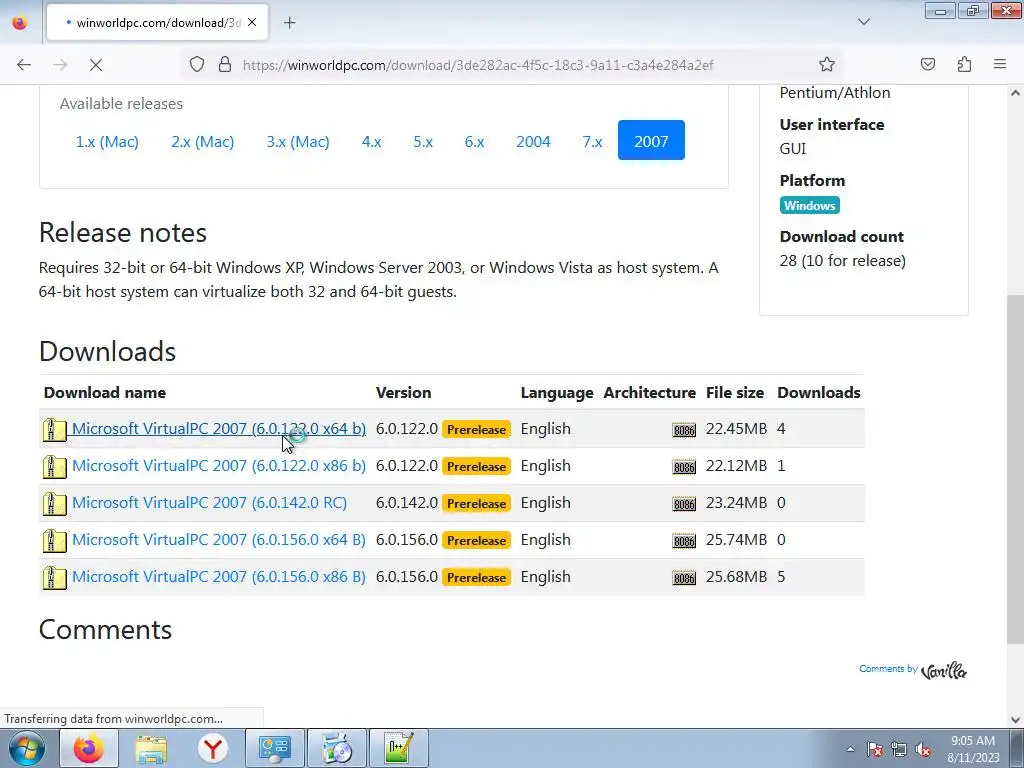This screenshot has width=1024, height=768.
Task: Open Windows Explorer from the taskbar
Action: 151,748
